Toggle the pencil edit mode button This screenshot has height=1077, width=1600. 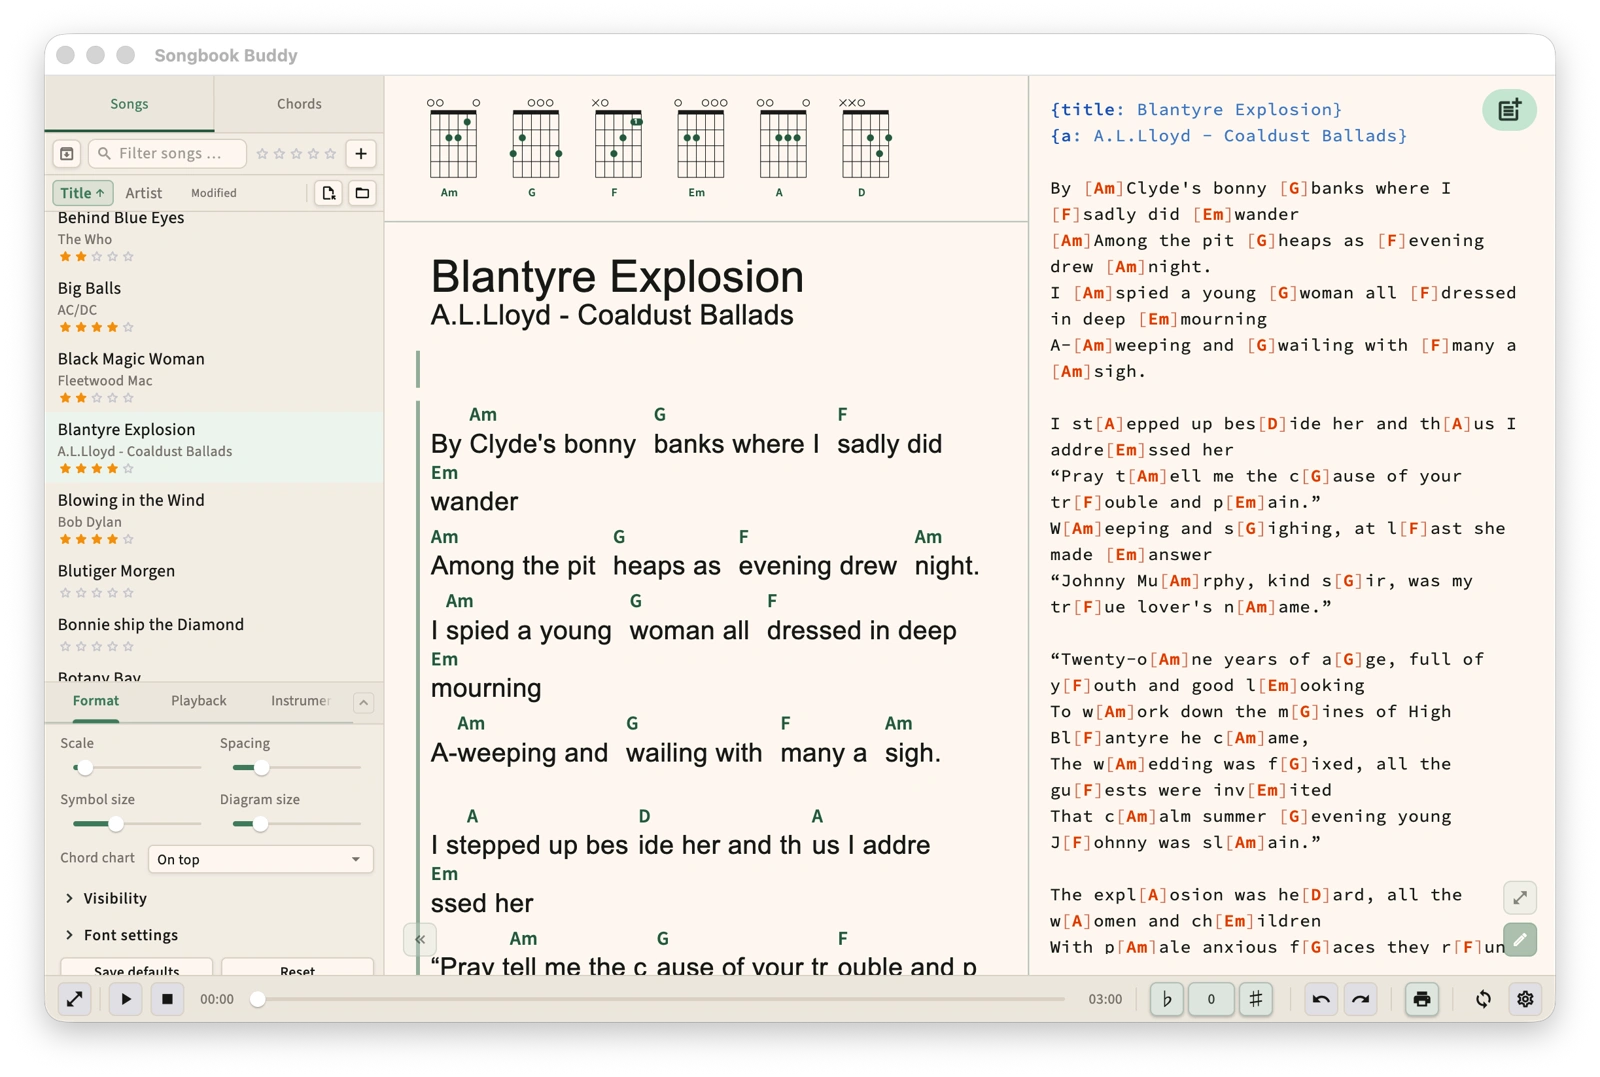1520,940
